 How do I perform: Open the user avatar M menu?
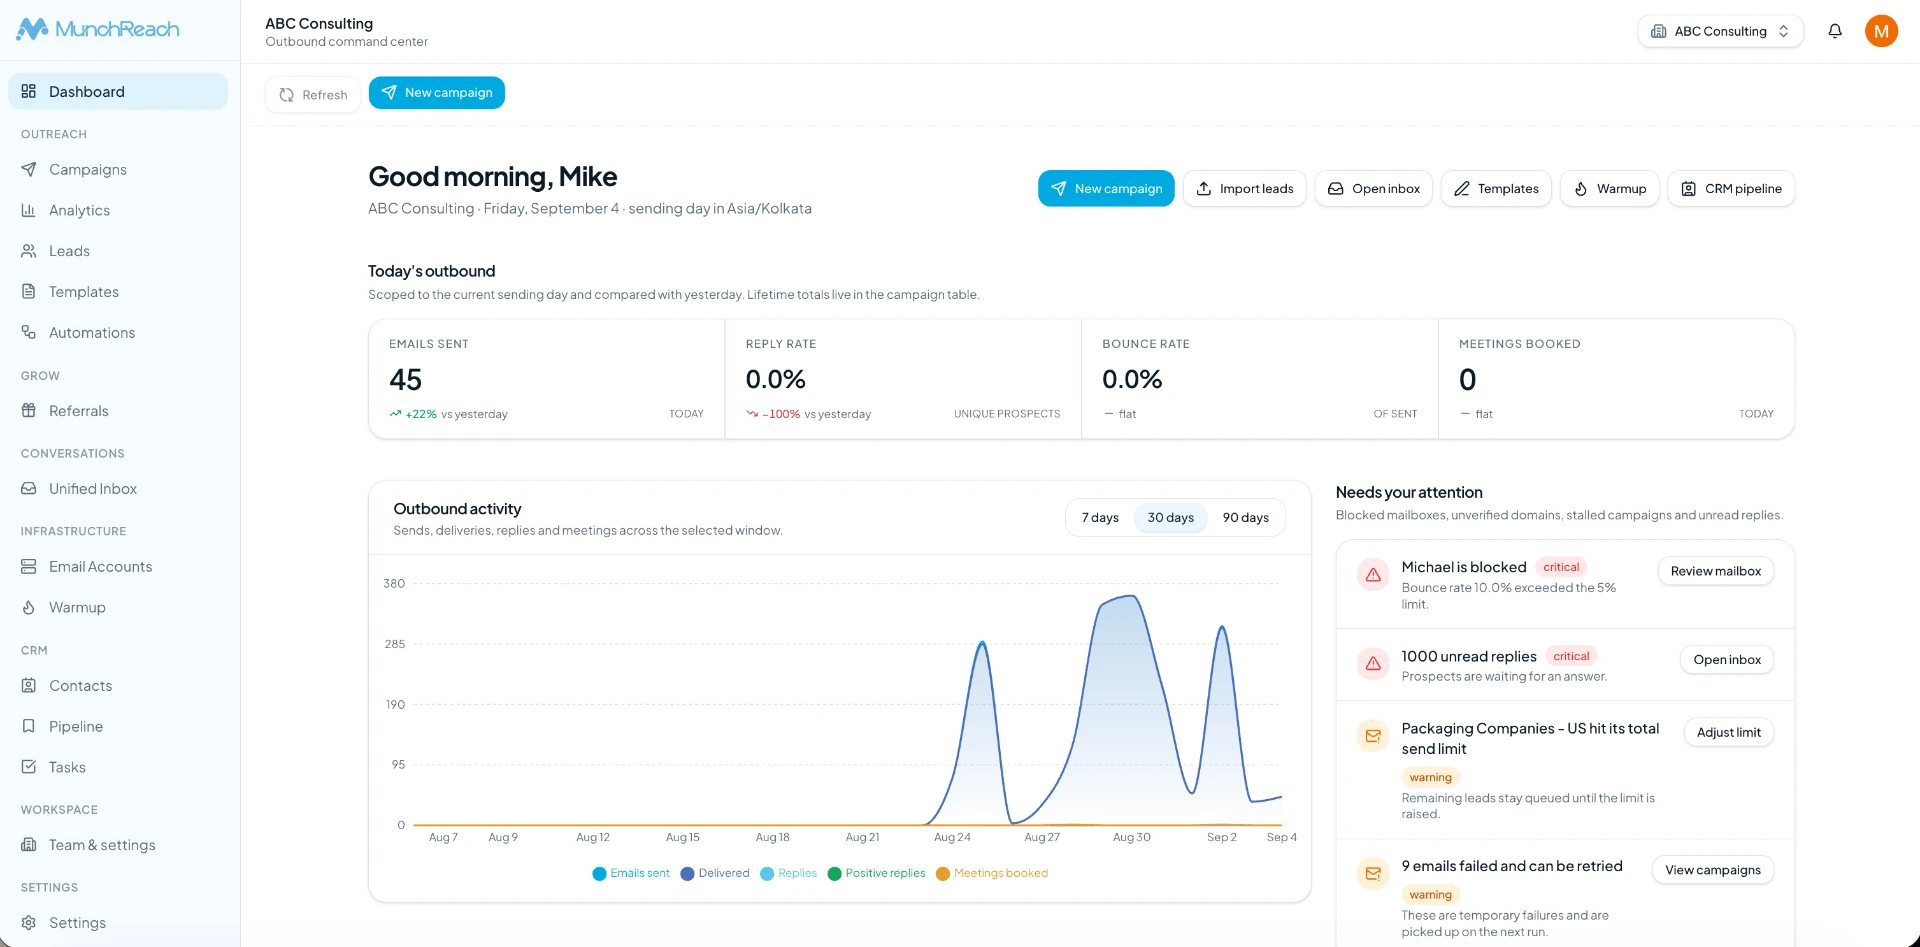1881,31
